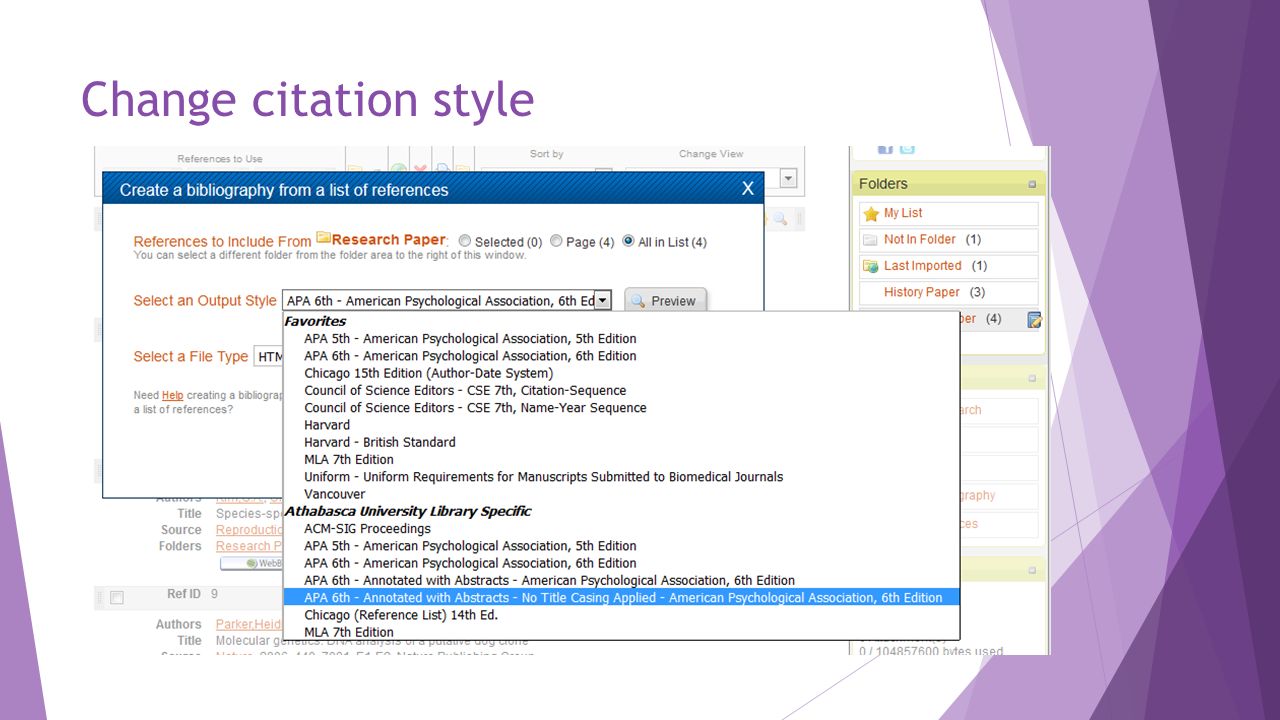Click the Favorites group heading

[x=315, y=321]
